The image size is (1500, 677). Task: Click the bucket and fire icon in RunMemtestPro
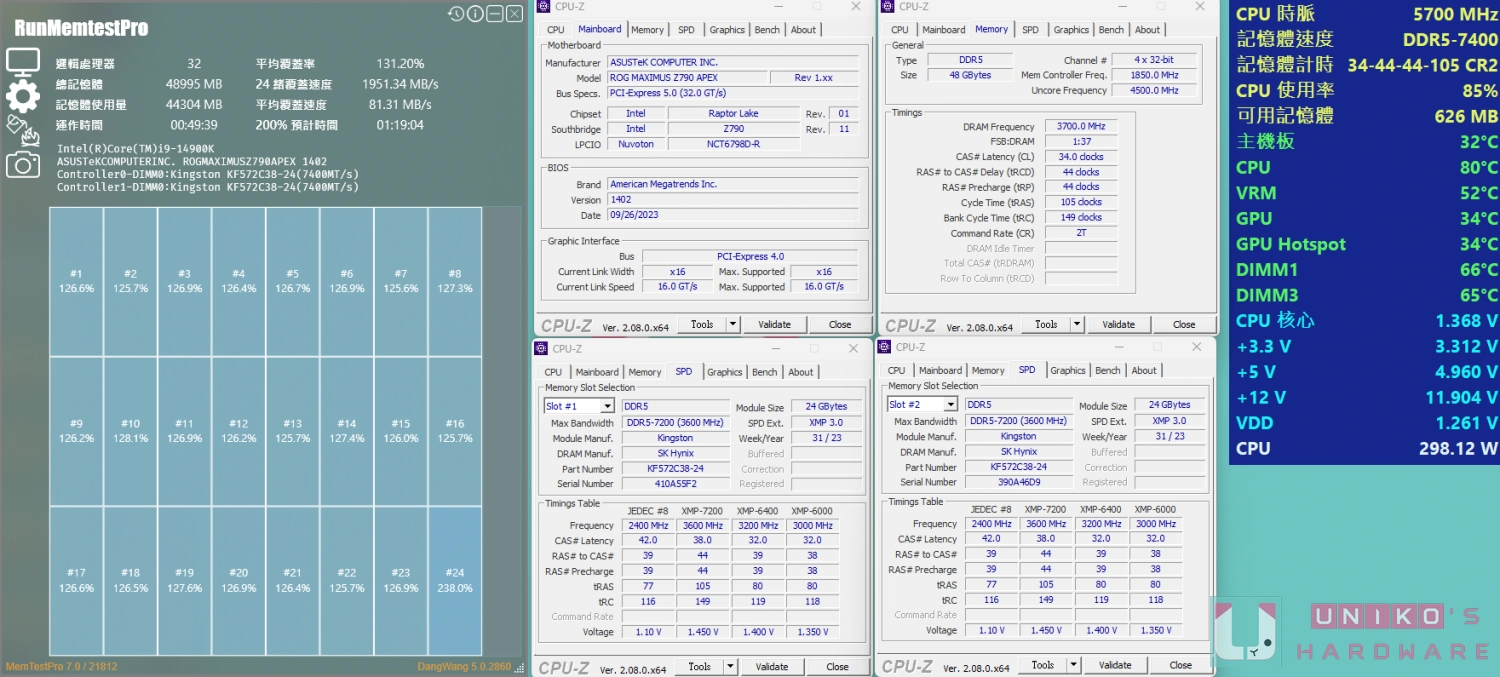23,130
